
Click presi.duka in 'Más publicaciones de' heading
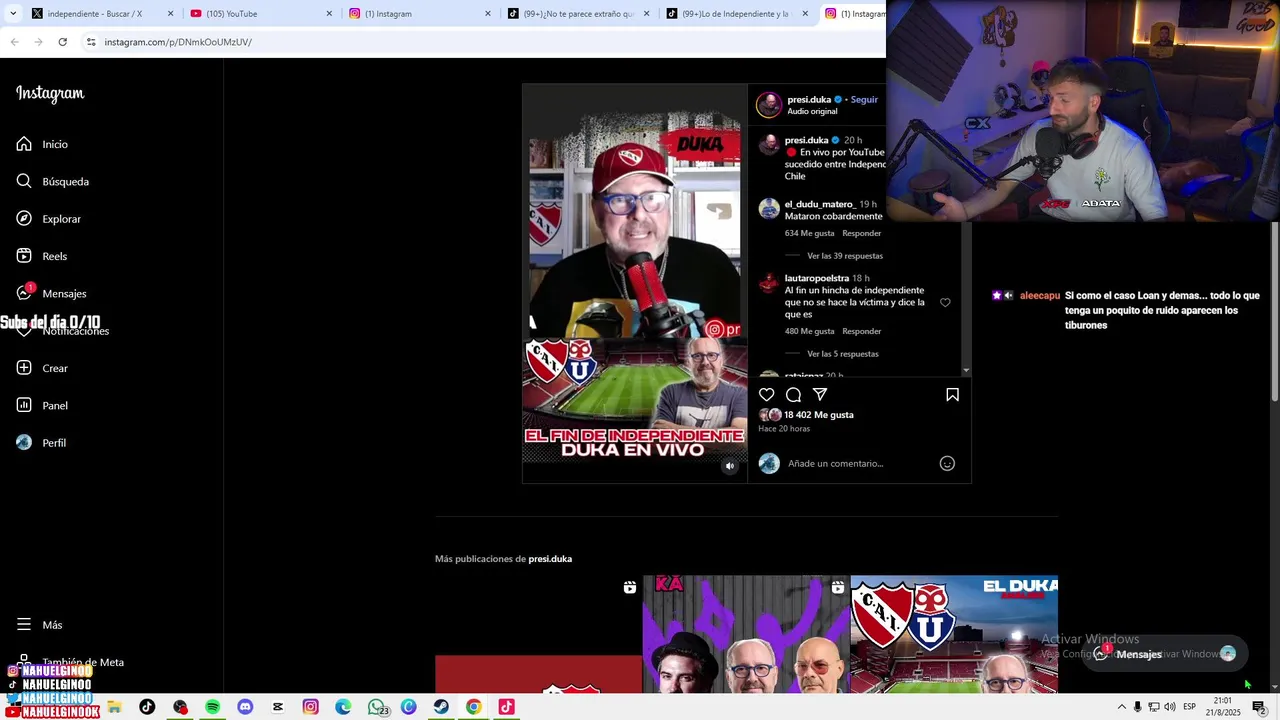click(x=550, y=559)
